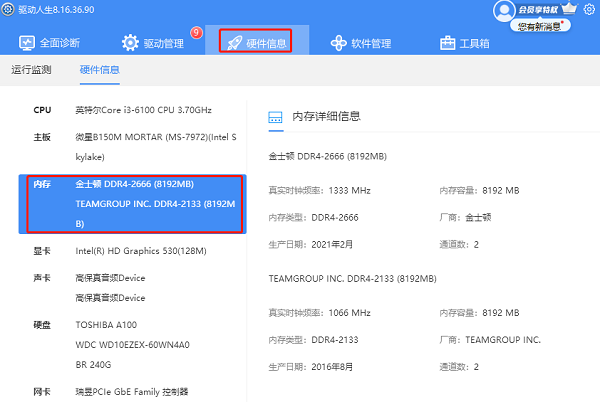Viewport: 600px width, 402px height.
Task: Click the 真实时钟频率 1333 MHz value
Action: [x=349, y=190]
